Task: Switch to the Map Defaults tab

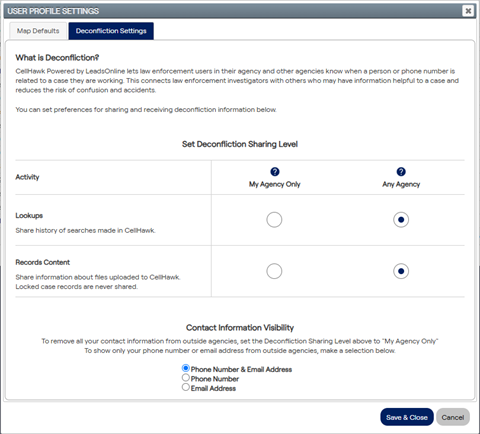Action: [x=38, y=31]
